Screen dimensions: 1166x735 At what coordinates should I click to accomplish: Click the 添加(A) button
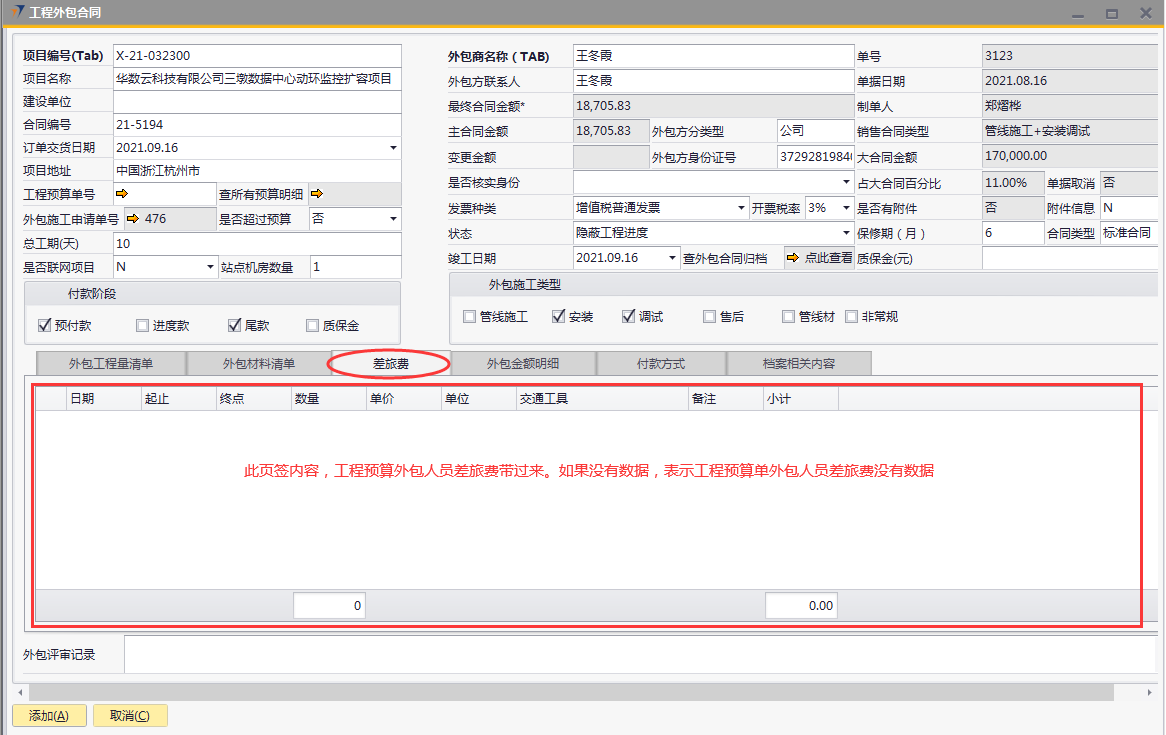coord(49,715)
